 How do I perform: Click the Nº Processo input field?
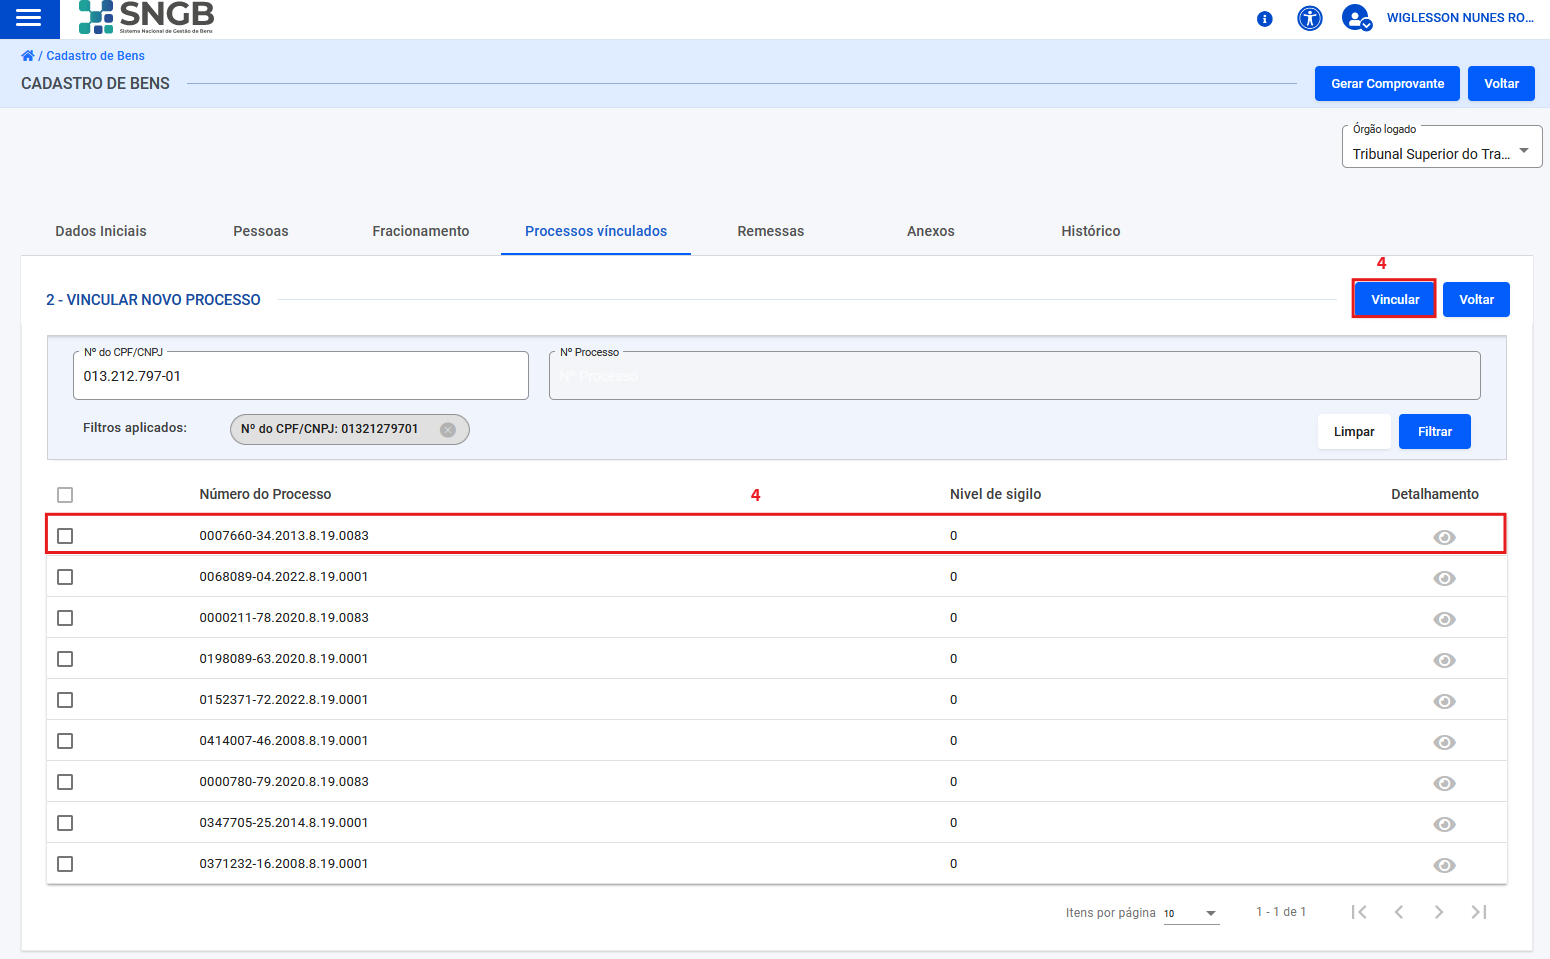click(1015, 376)
